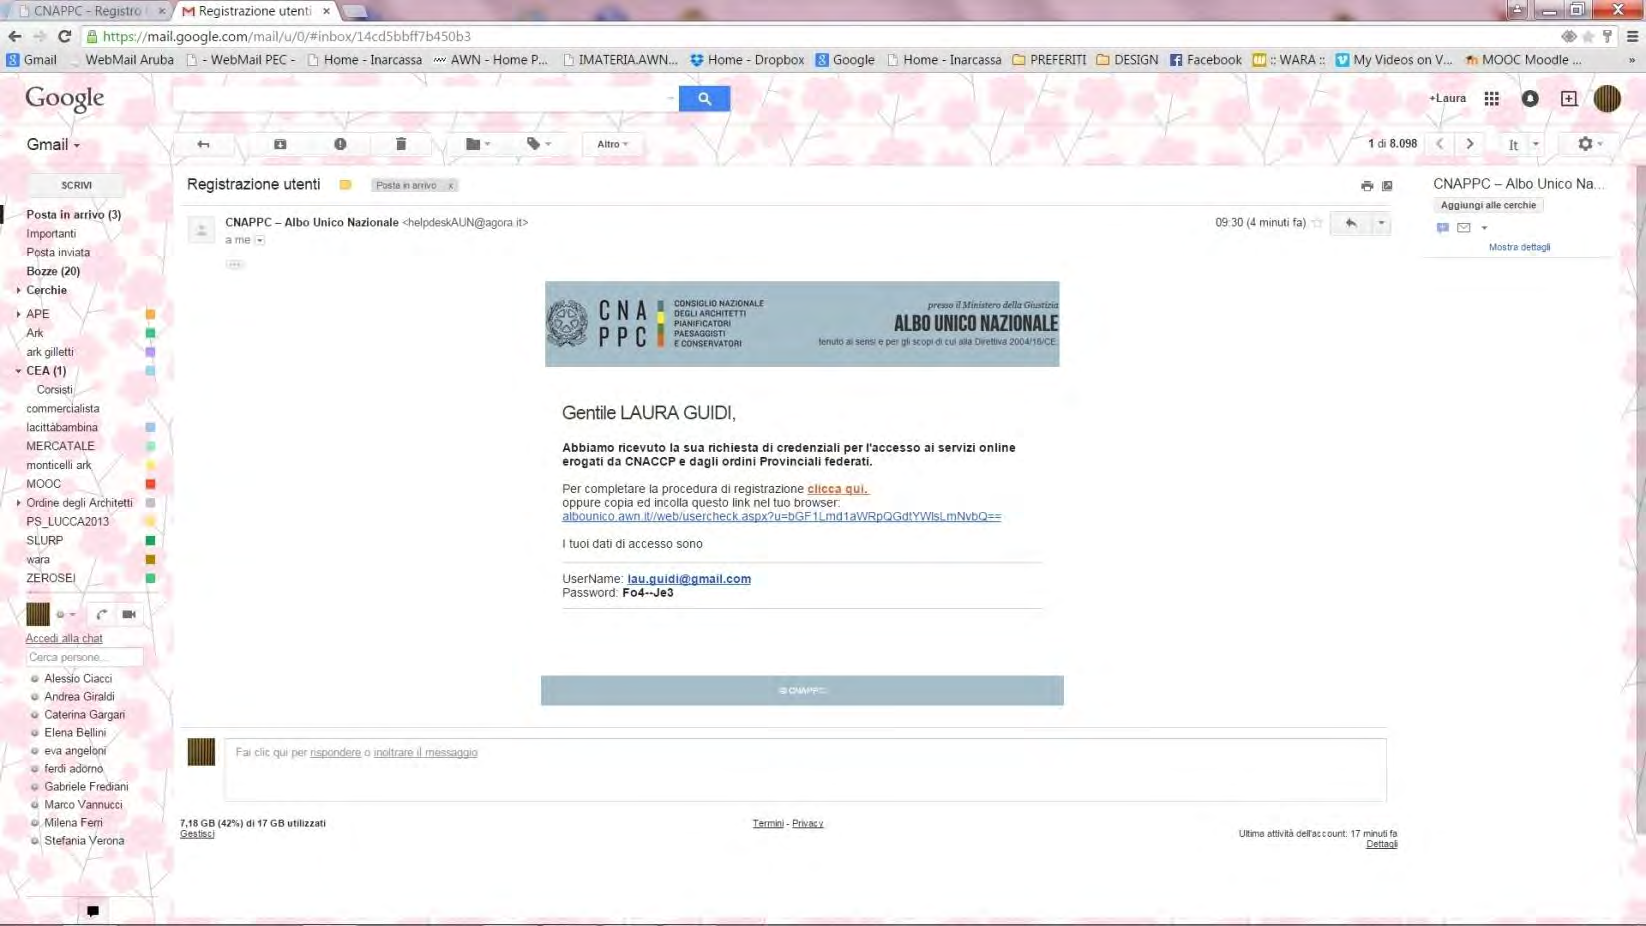
Task: Expand the Cerchie section
Action: pos(18,290)
